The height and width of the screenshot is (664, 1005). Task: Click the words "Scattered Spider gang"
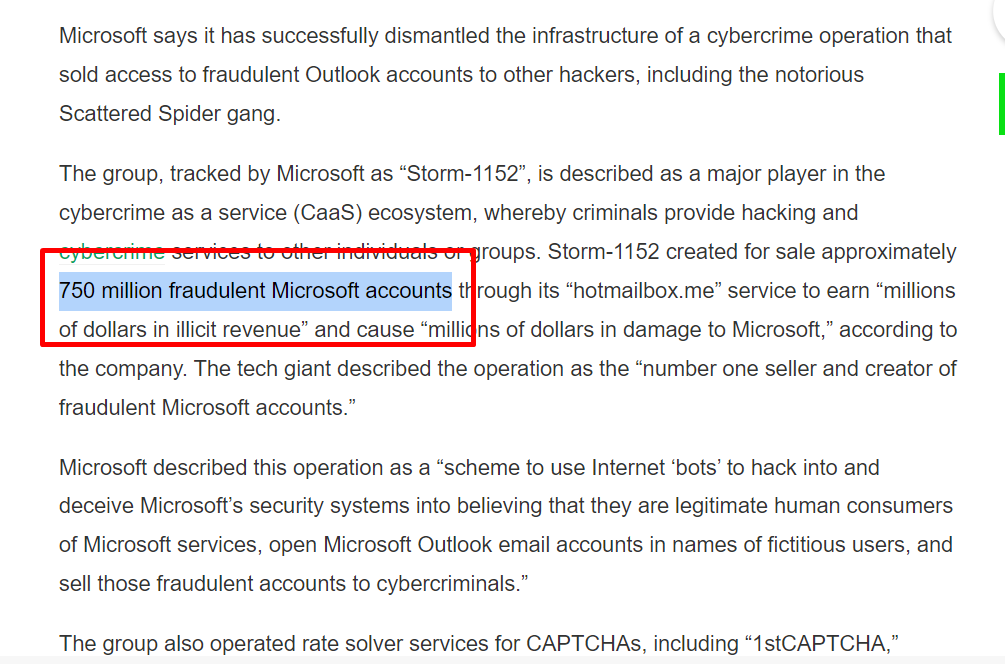pyautogui.click(x=164, y=113)
